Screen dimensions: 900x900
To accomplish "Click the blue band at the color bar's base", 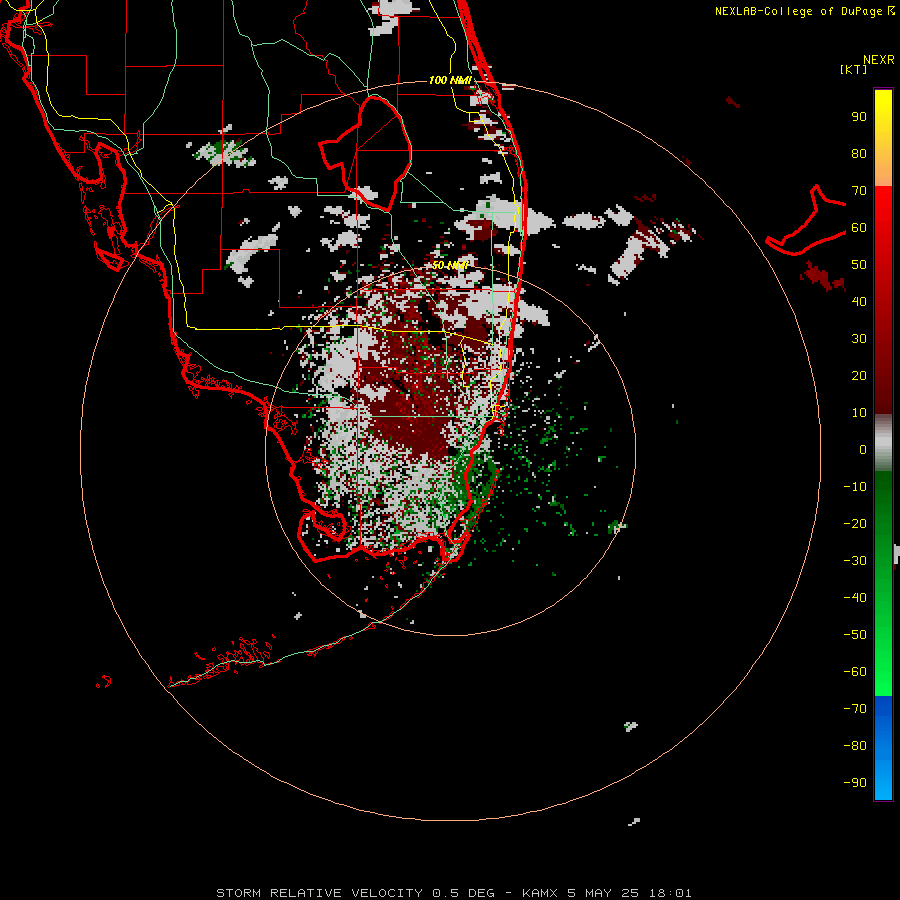I will click(x=883, y=748).
